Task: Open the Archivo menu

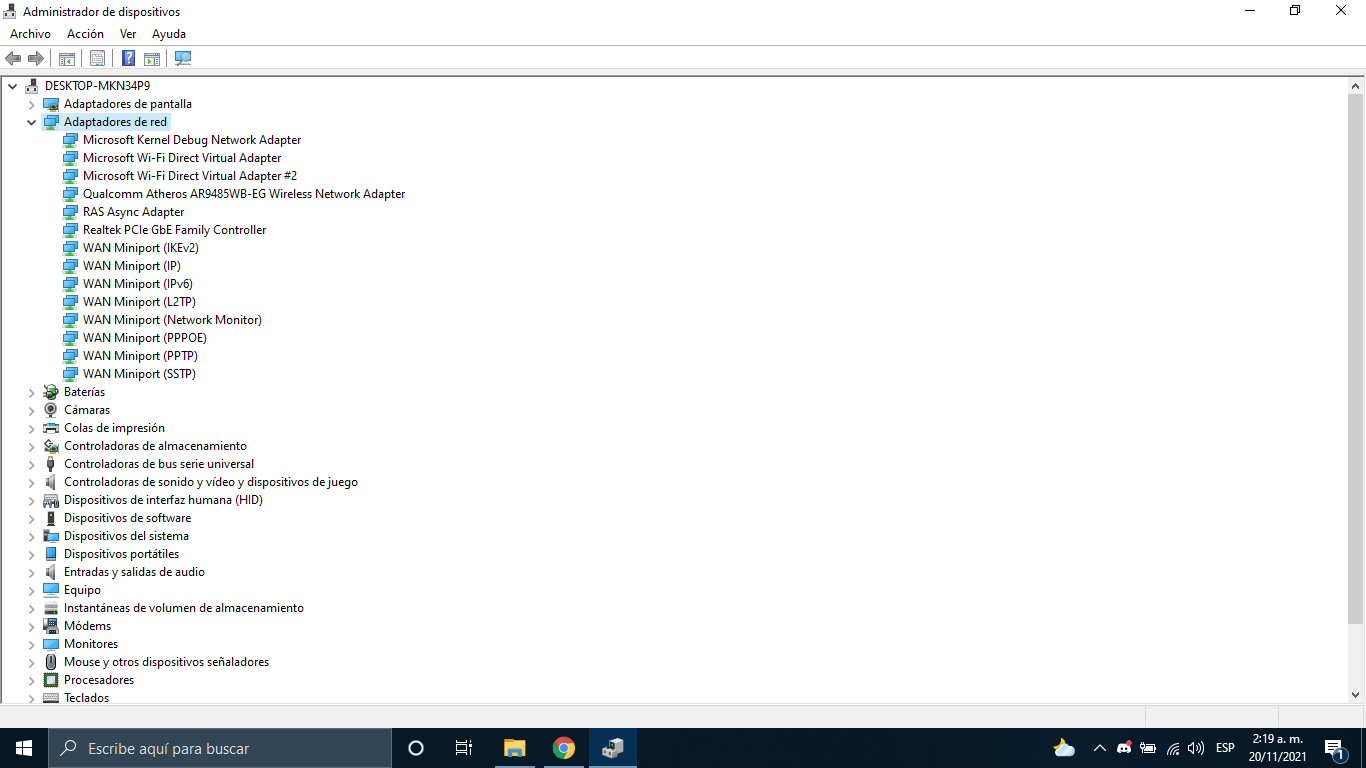Action: click(30, 34)
